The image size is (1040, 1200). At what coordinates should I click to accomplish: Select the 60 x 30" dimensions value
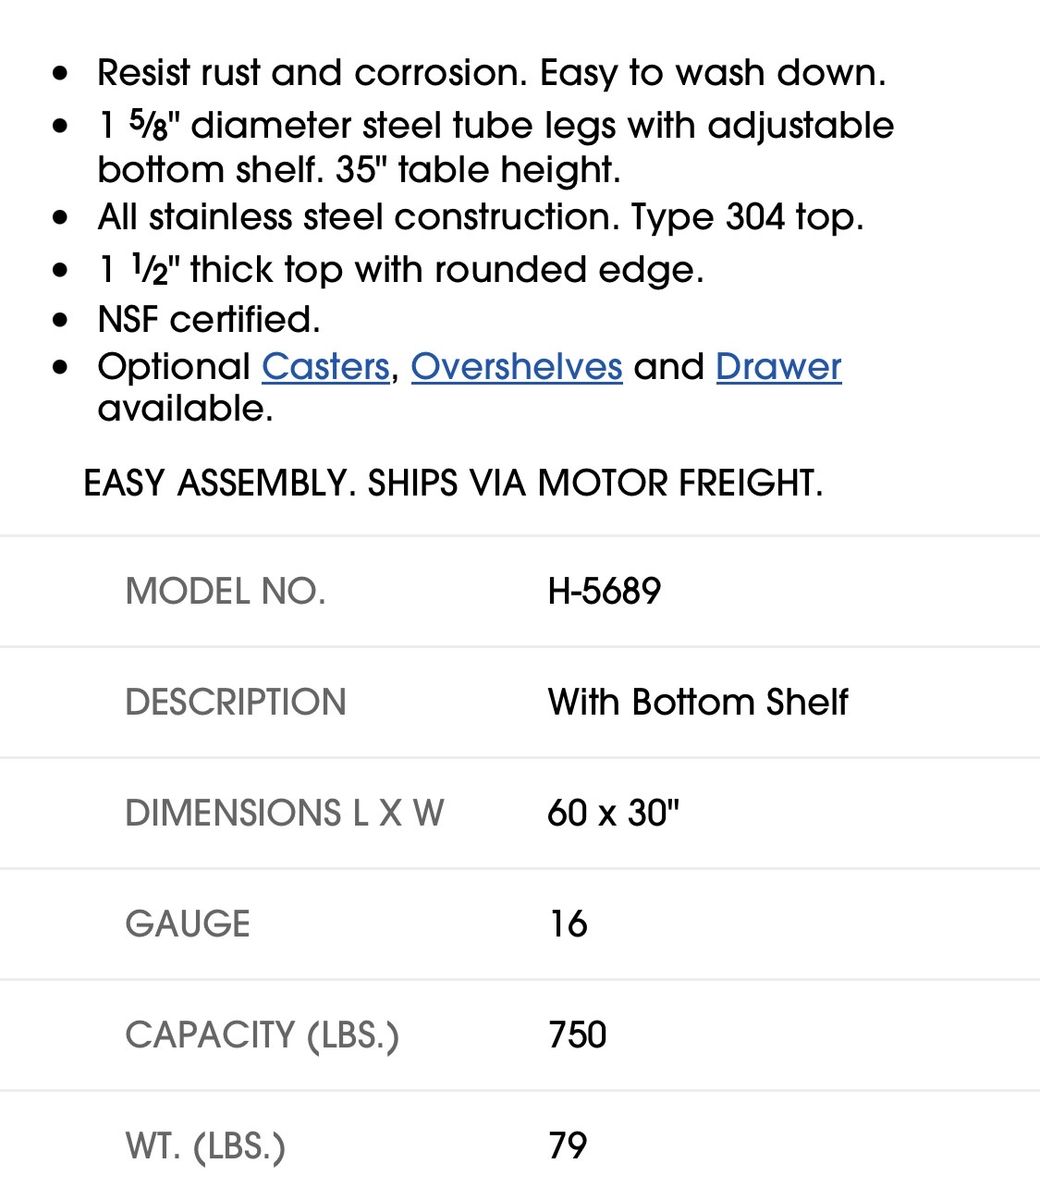[x=613, y=813]
